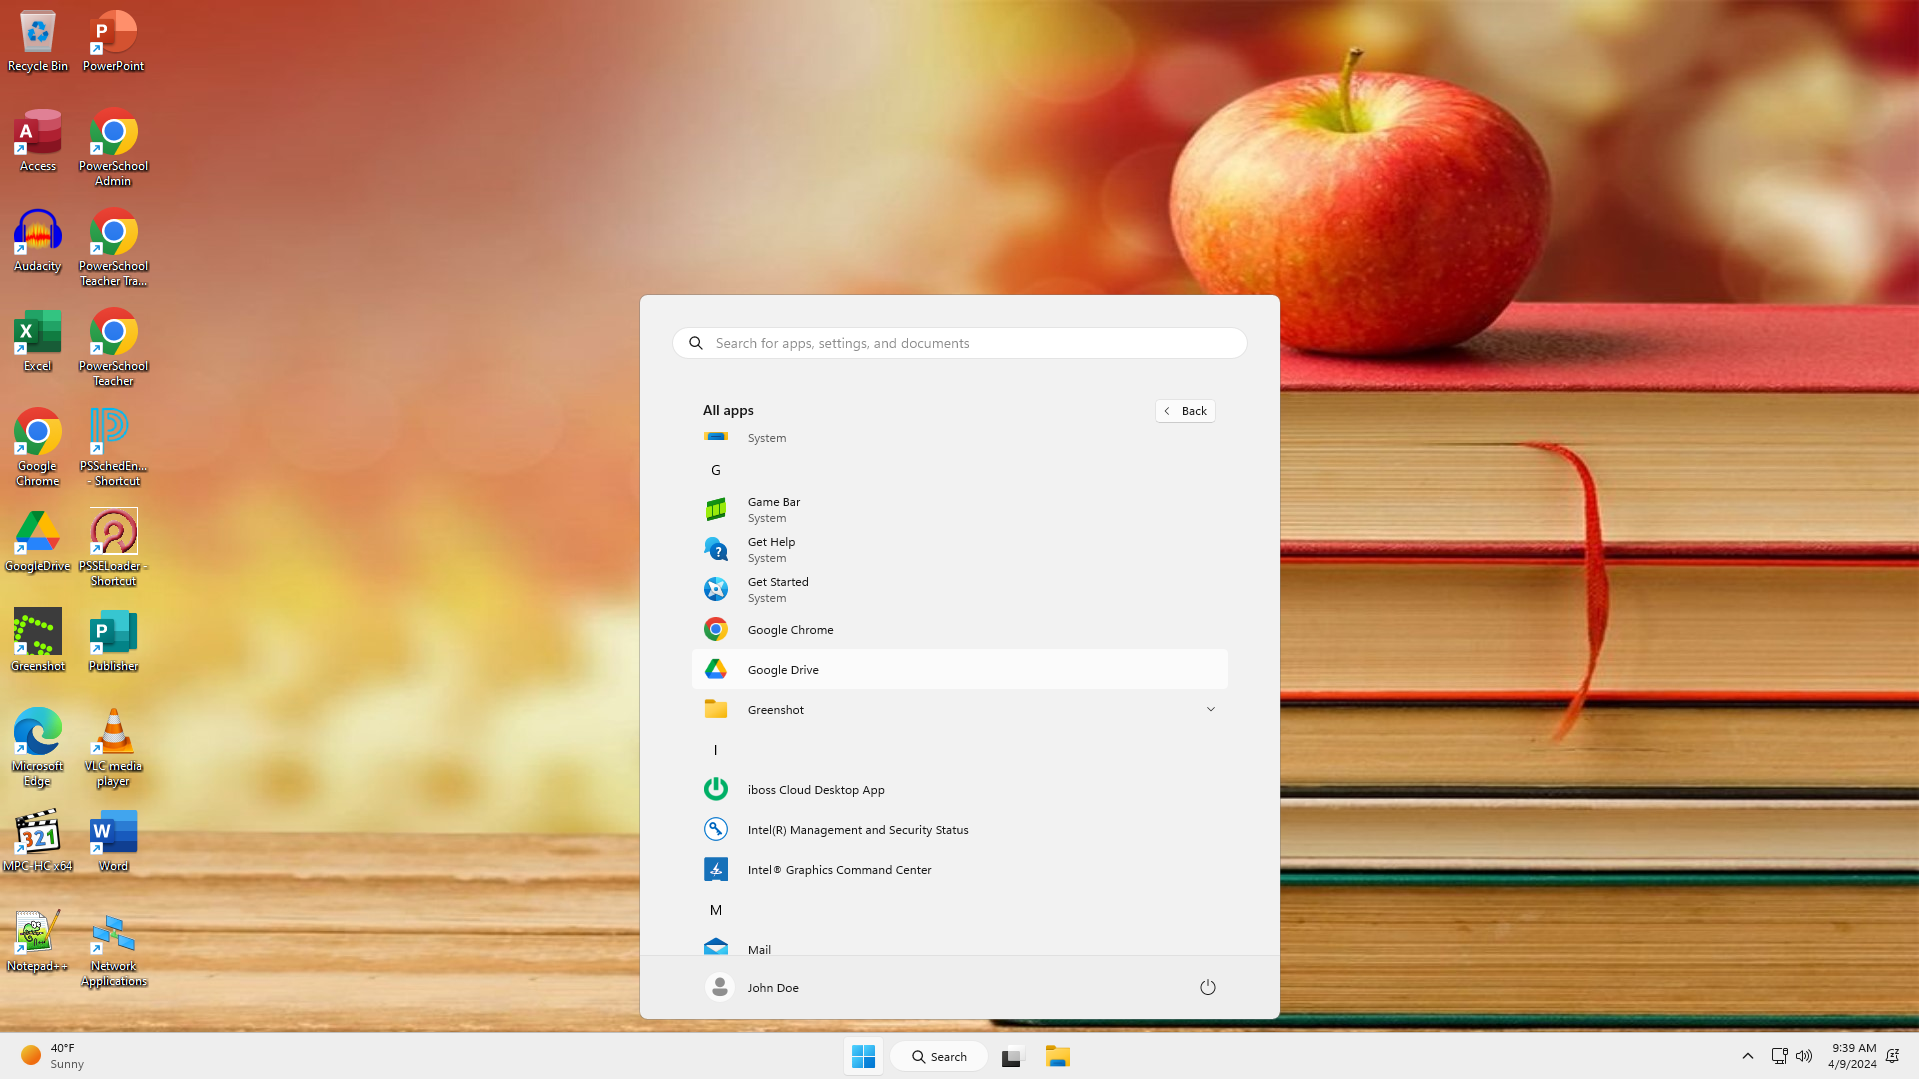Image resolution: width=1919 pixels, height=1079 pixels.
Task: Open the Recycle Bin desktop icon
Action: point(38,41)
